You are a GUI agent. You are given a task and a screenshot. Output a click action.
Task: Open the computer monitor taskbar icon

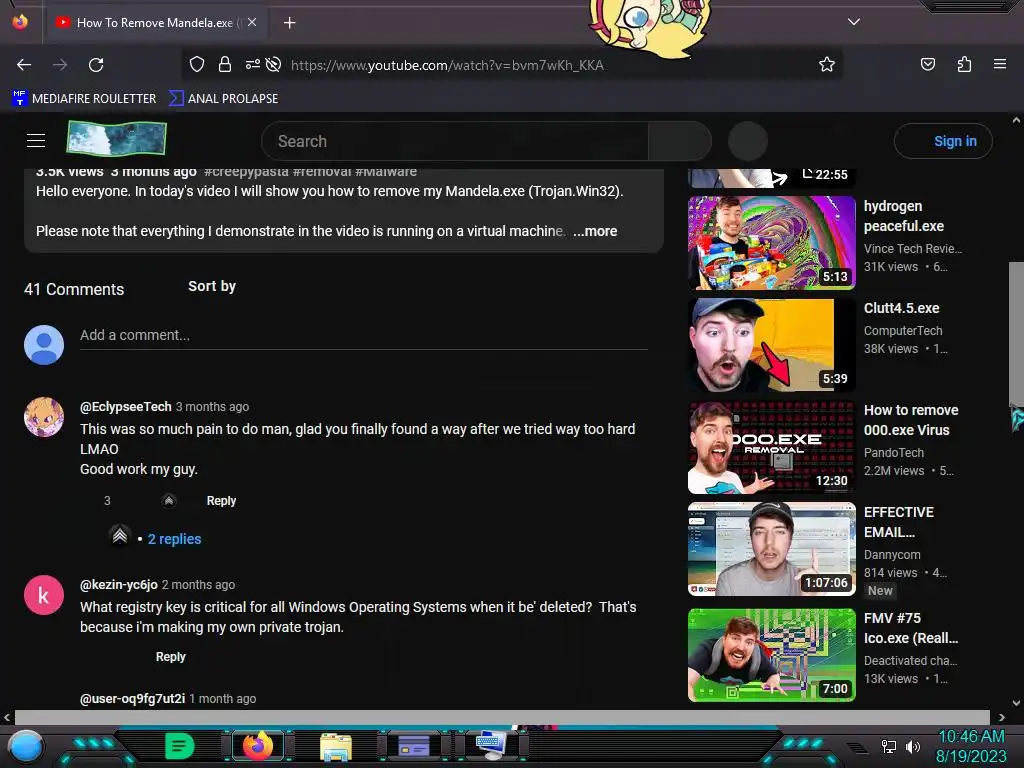(x=490, y=744)
